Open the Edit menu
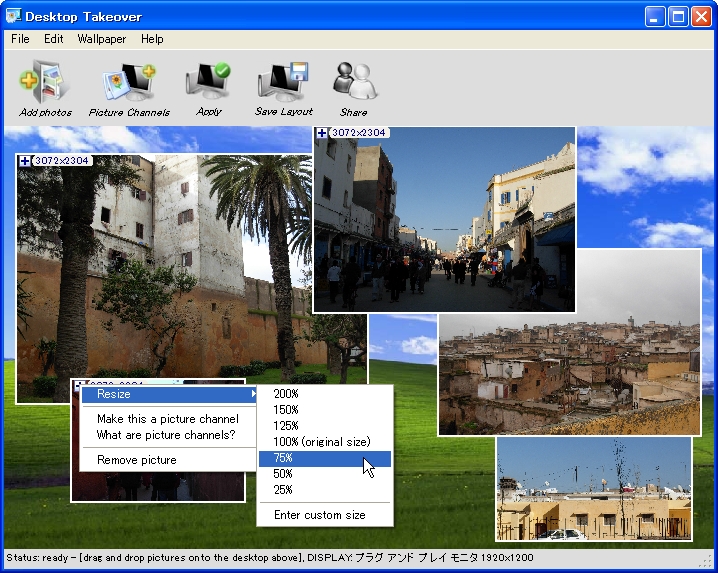The image size is (718, 573). pos(54,39)
